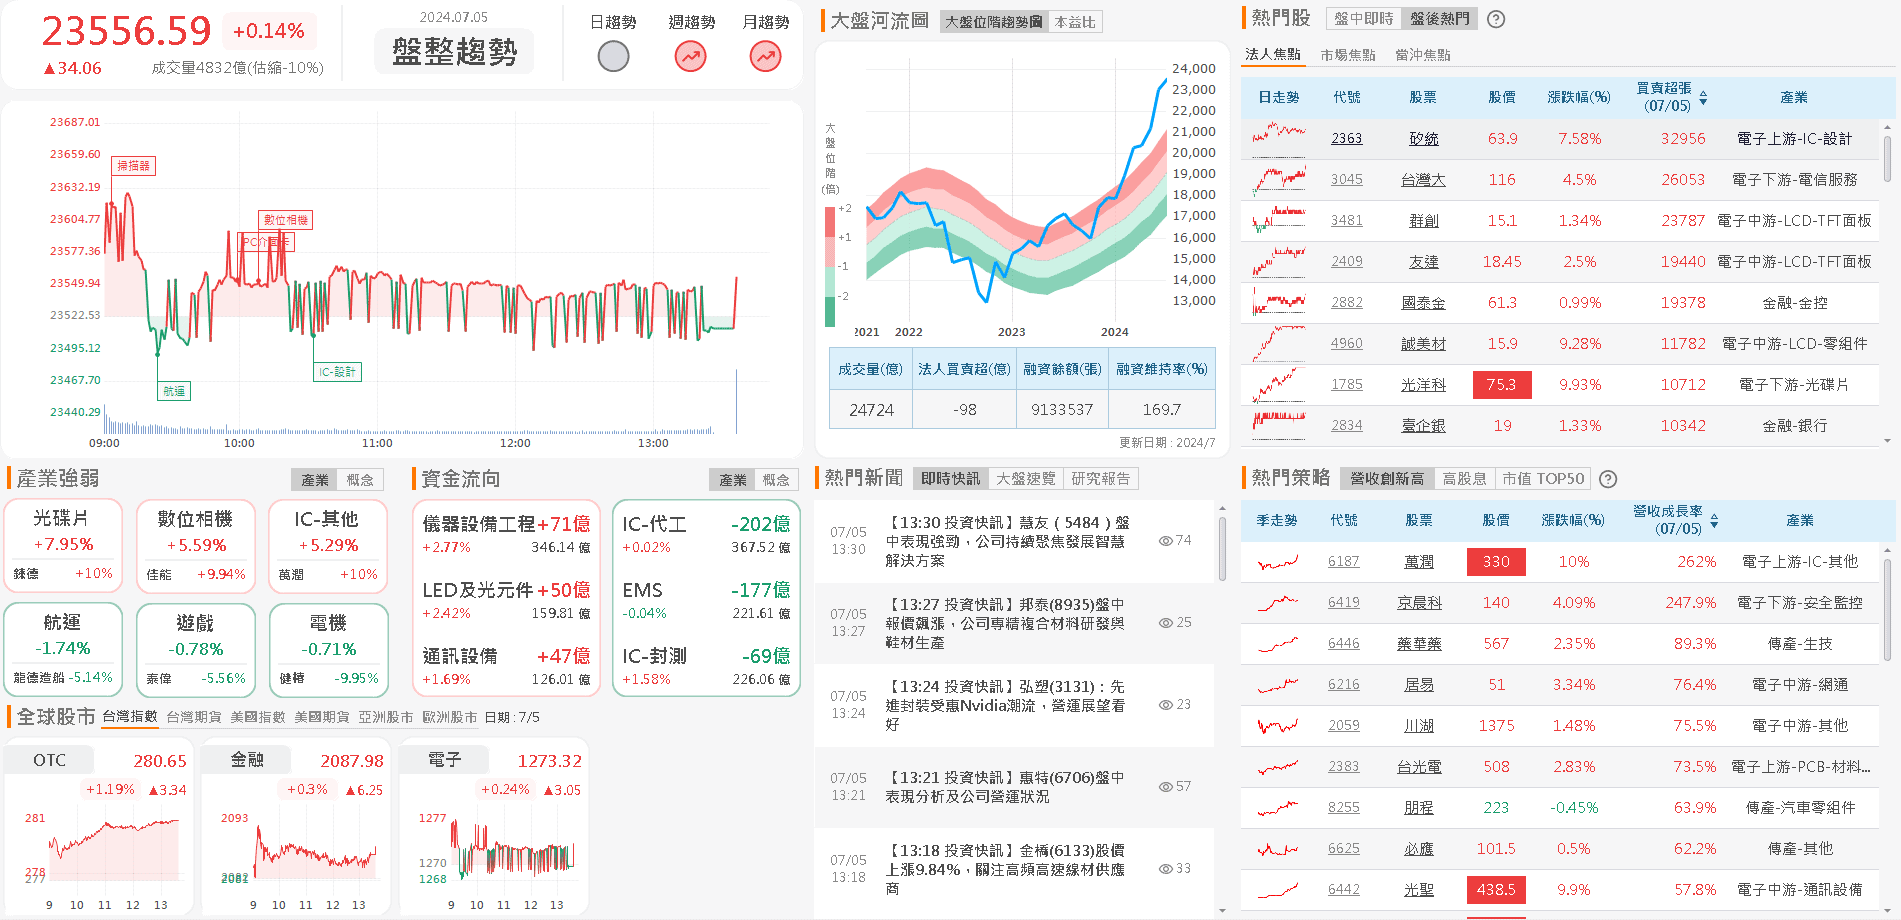Click the 矽統 daily trend sparkline
This screenshot has height=920, width=1901.
pyautogui.click(x=1279, y=139)
